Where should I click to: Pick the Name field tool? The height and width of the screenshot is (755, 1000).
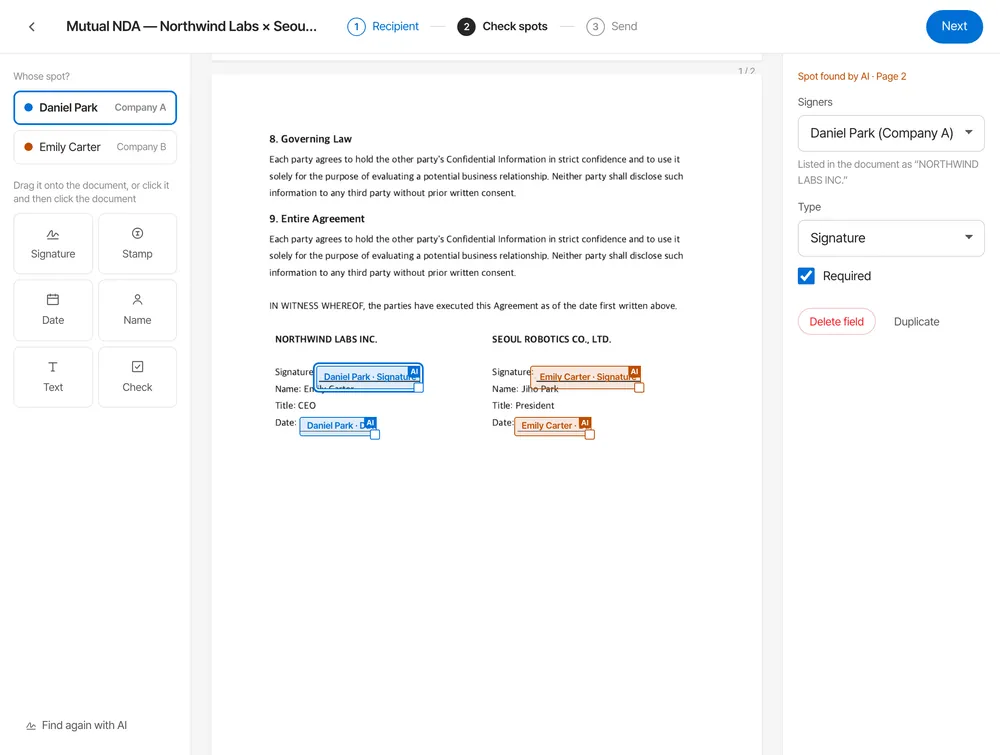[x=137, y=310]
